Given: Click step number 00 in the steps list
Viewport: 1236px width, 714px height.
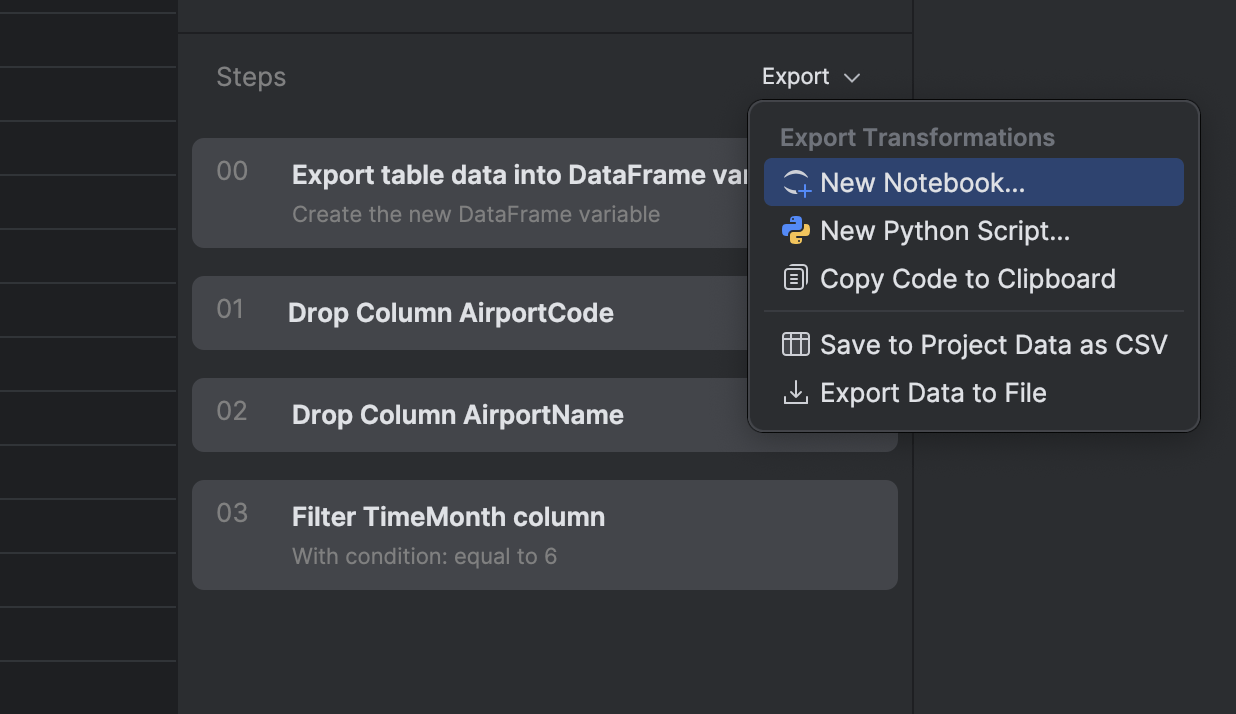Looking at the screenshot, I should point(232,172).
